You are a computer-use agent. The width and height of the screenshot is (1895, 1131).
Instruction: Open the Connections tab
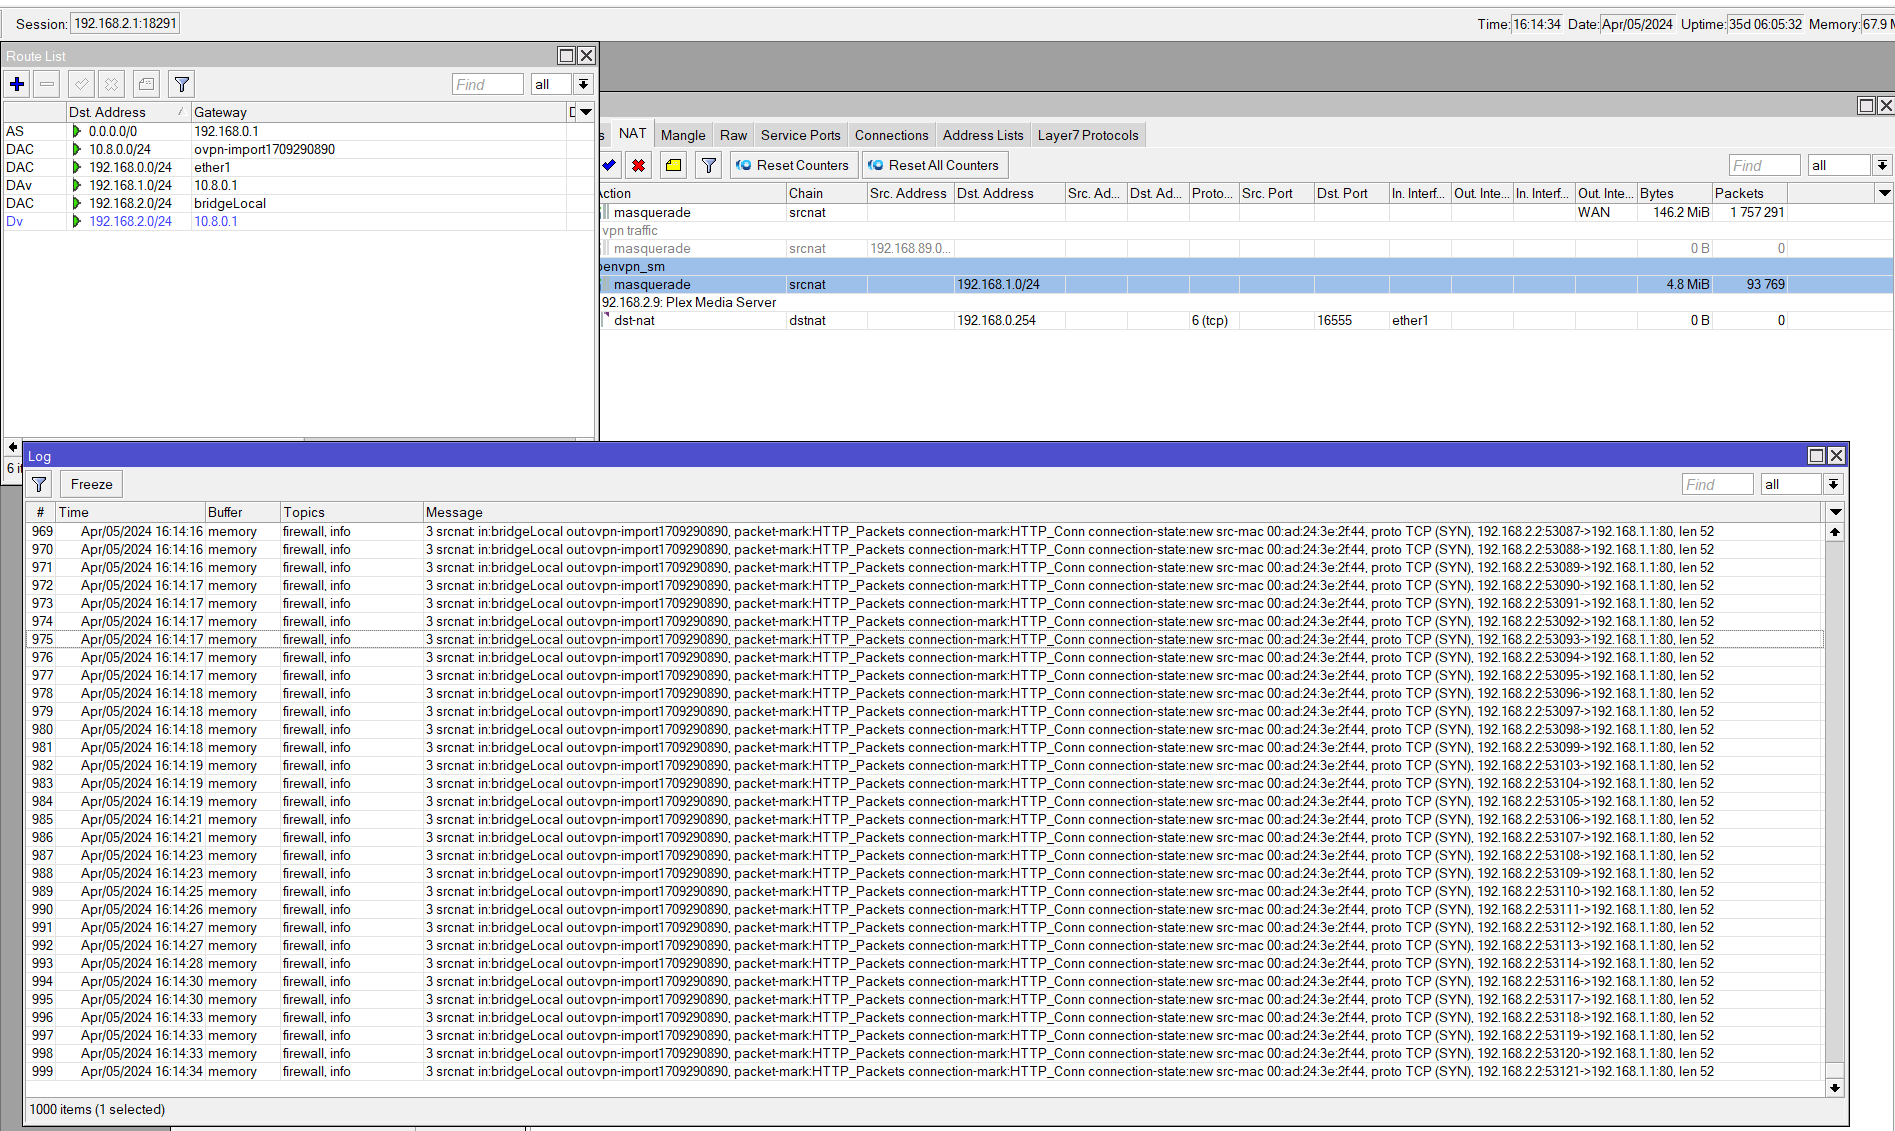coord(891,135)
